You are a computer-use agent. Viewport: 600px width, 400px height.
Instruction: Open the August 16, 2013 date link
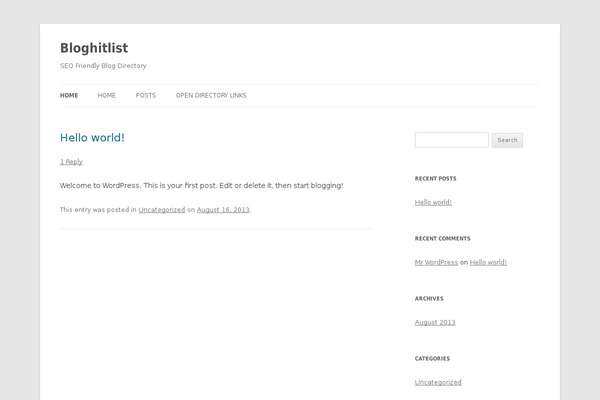pos(223,210)
